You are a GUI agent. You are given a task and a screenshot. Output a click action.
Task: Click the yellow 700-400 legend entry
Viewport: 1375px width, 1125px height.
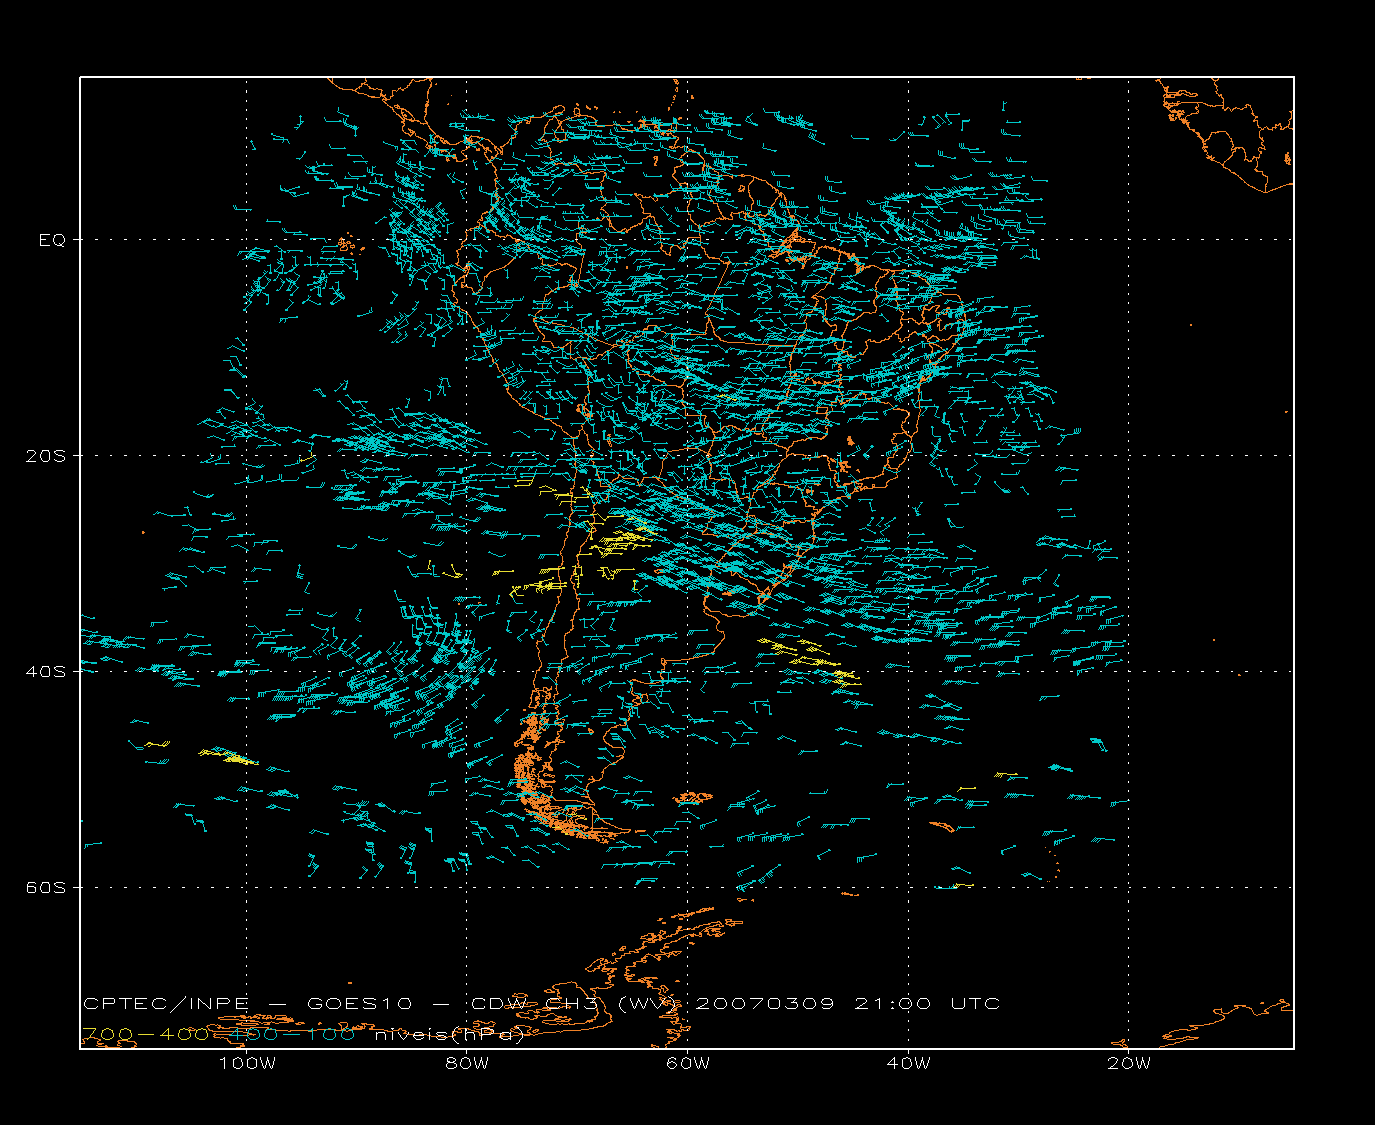[x=145, y=1035]
